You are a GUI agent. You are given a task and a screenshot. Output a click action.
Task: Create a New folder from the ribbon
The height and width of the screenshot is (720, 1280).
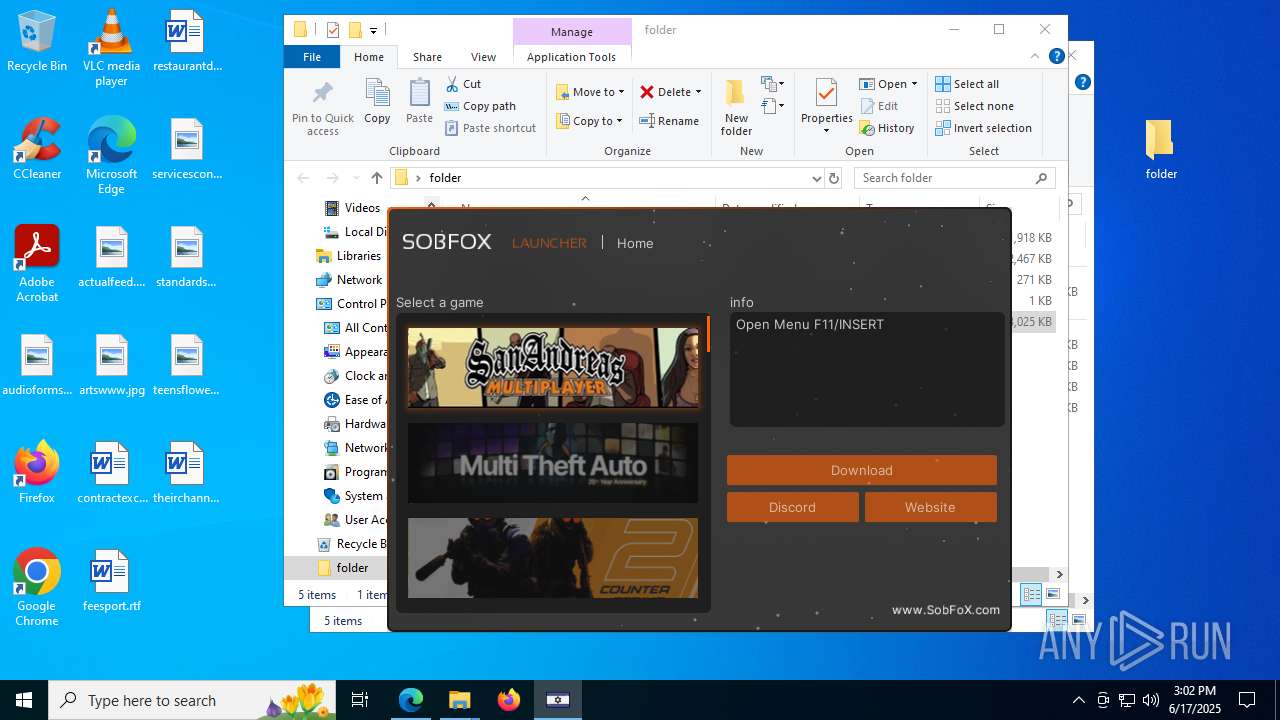pyautogui.click(x=736, y=108)
